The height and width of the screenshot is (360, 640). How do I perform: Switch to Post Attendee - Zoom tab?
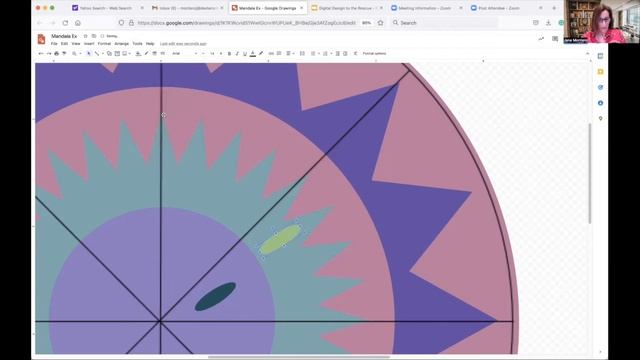coord(506,8)
